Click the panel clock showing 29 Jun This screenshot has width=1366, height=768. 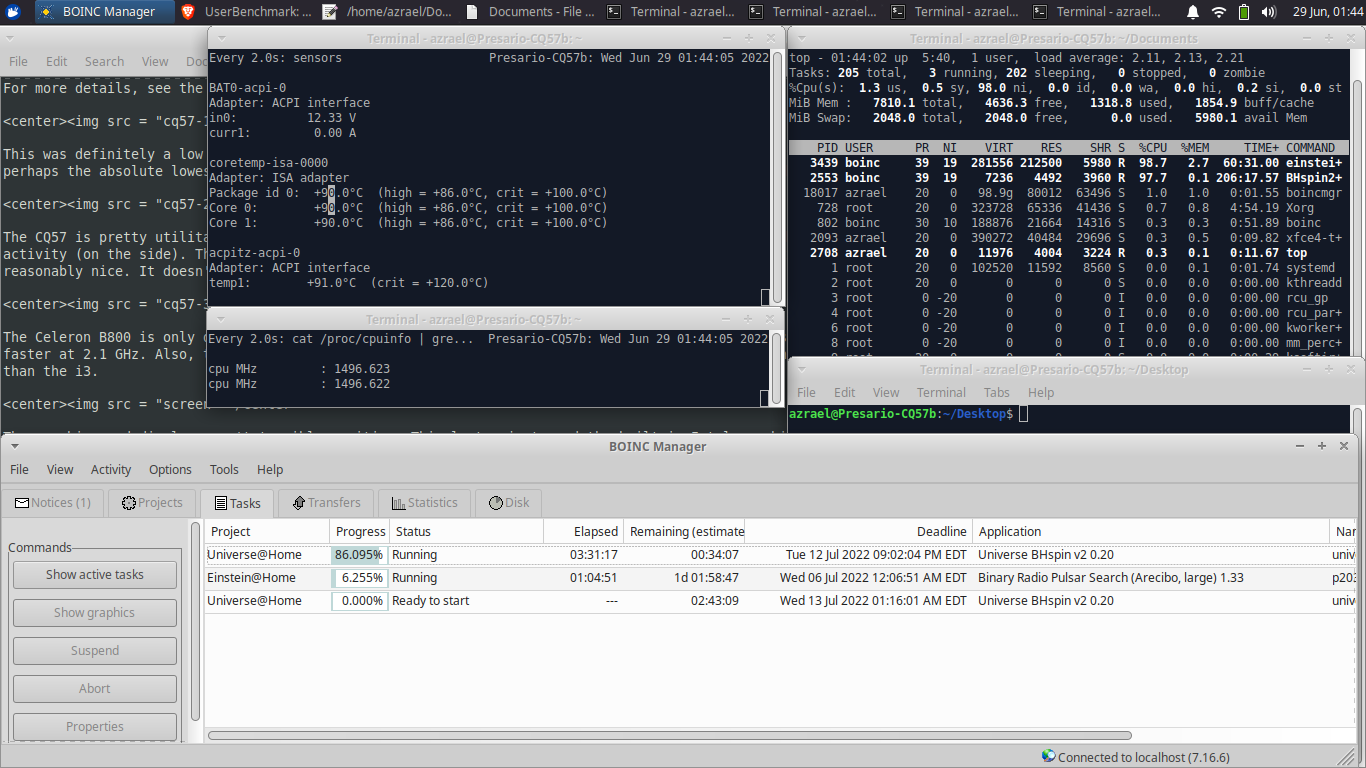click(x=1328, y=12)
